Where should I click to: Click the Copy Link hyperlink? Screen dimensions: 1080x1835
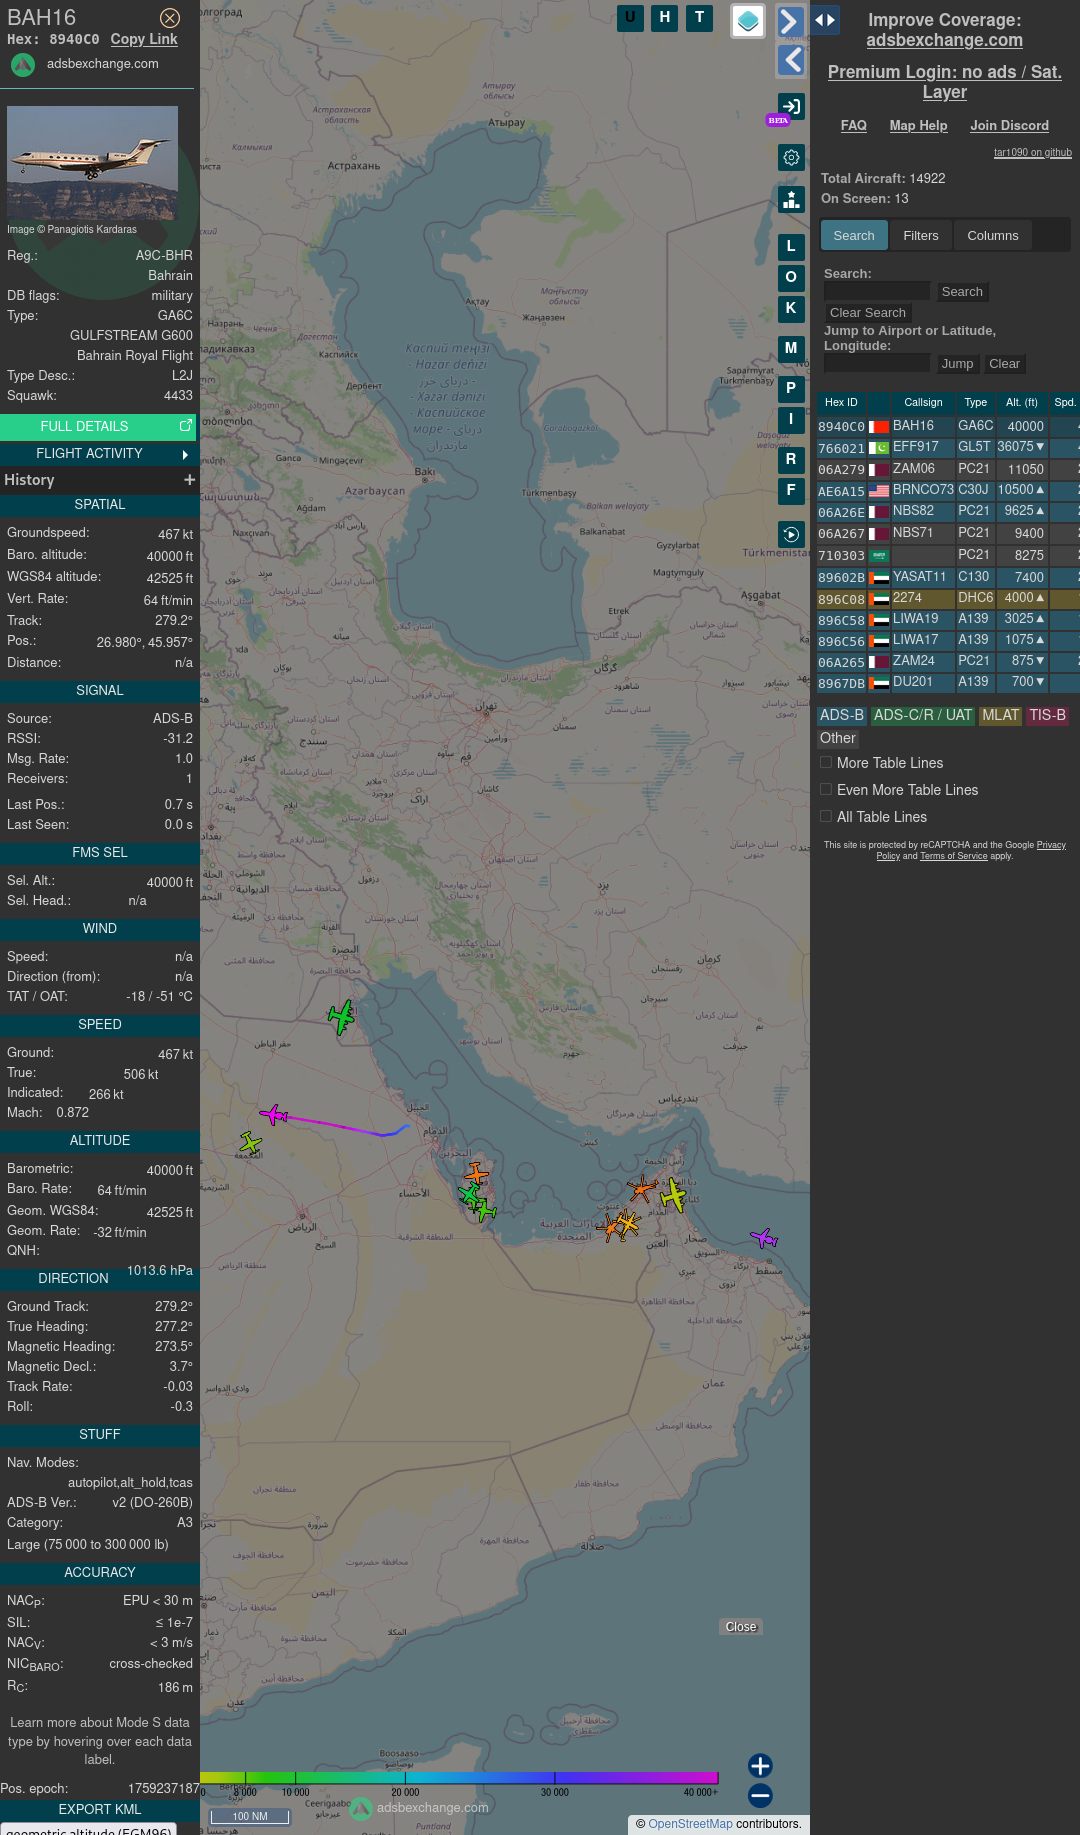pos(144,39)
